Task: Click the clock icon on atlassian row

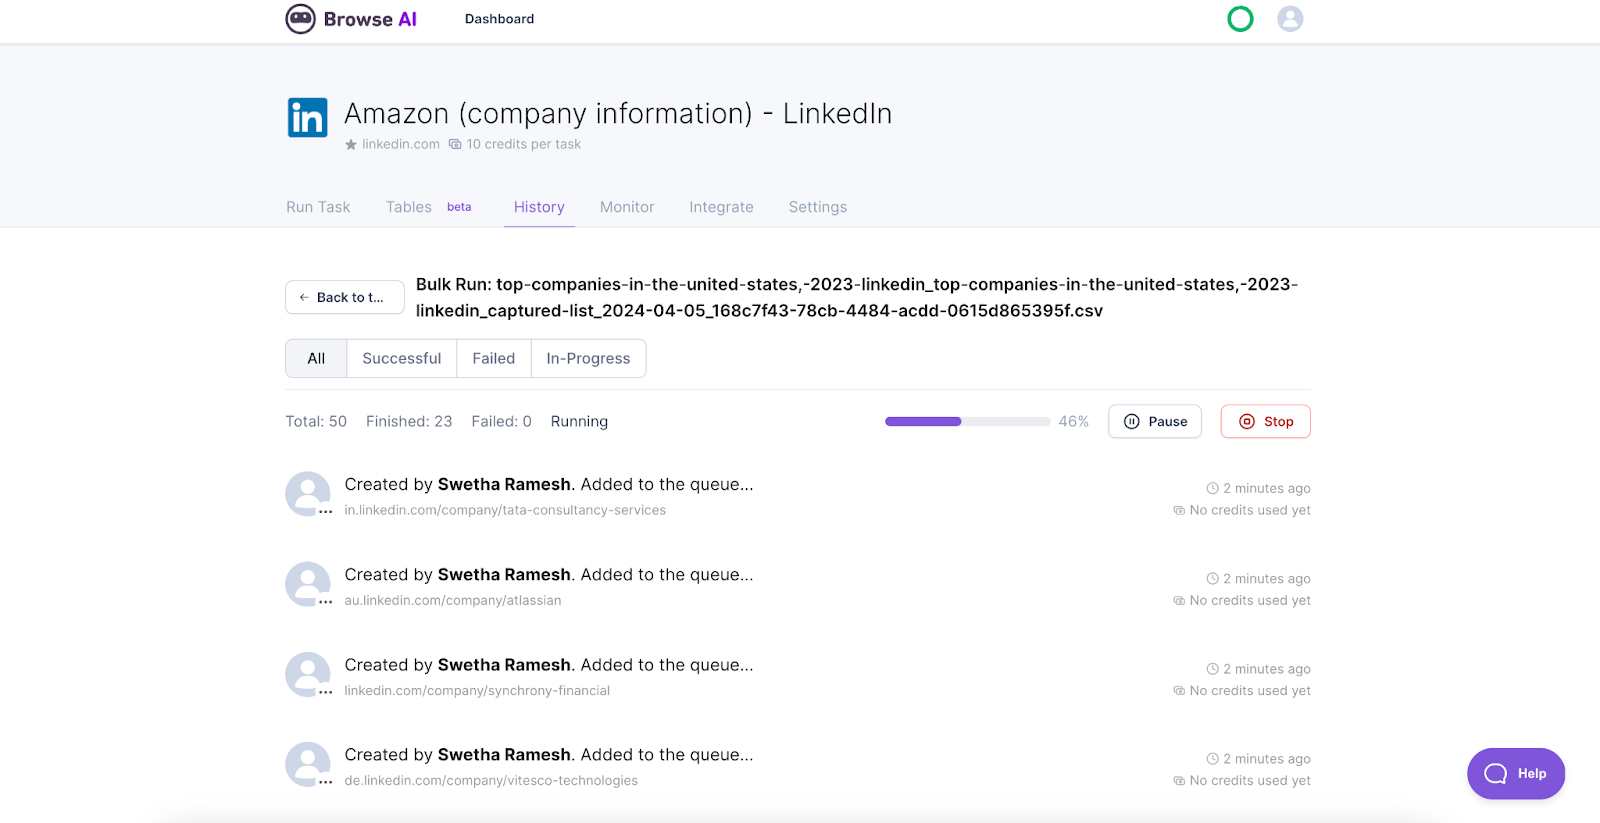Action: [x=1212, y=578]
